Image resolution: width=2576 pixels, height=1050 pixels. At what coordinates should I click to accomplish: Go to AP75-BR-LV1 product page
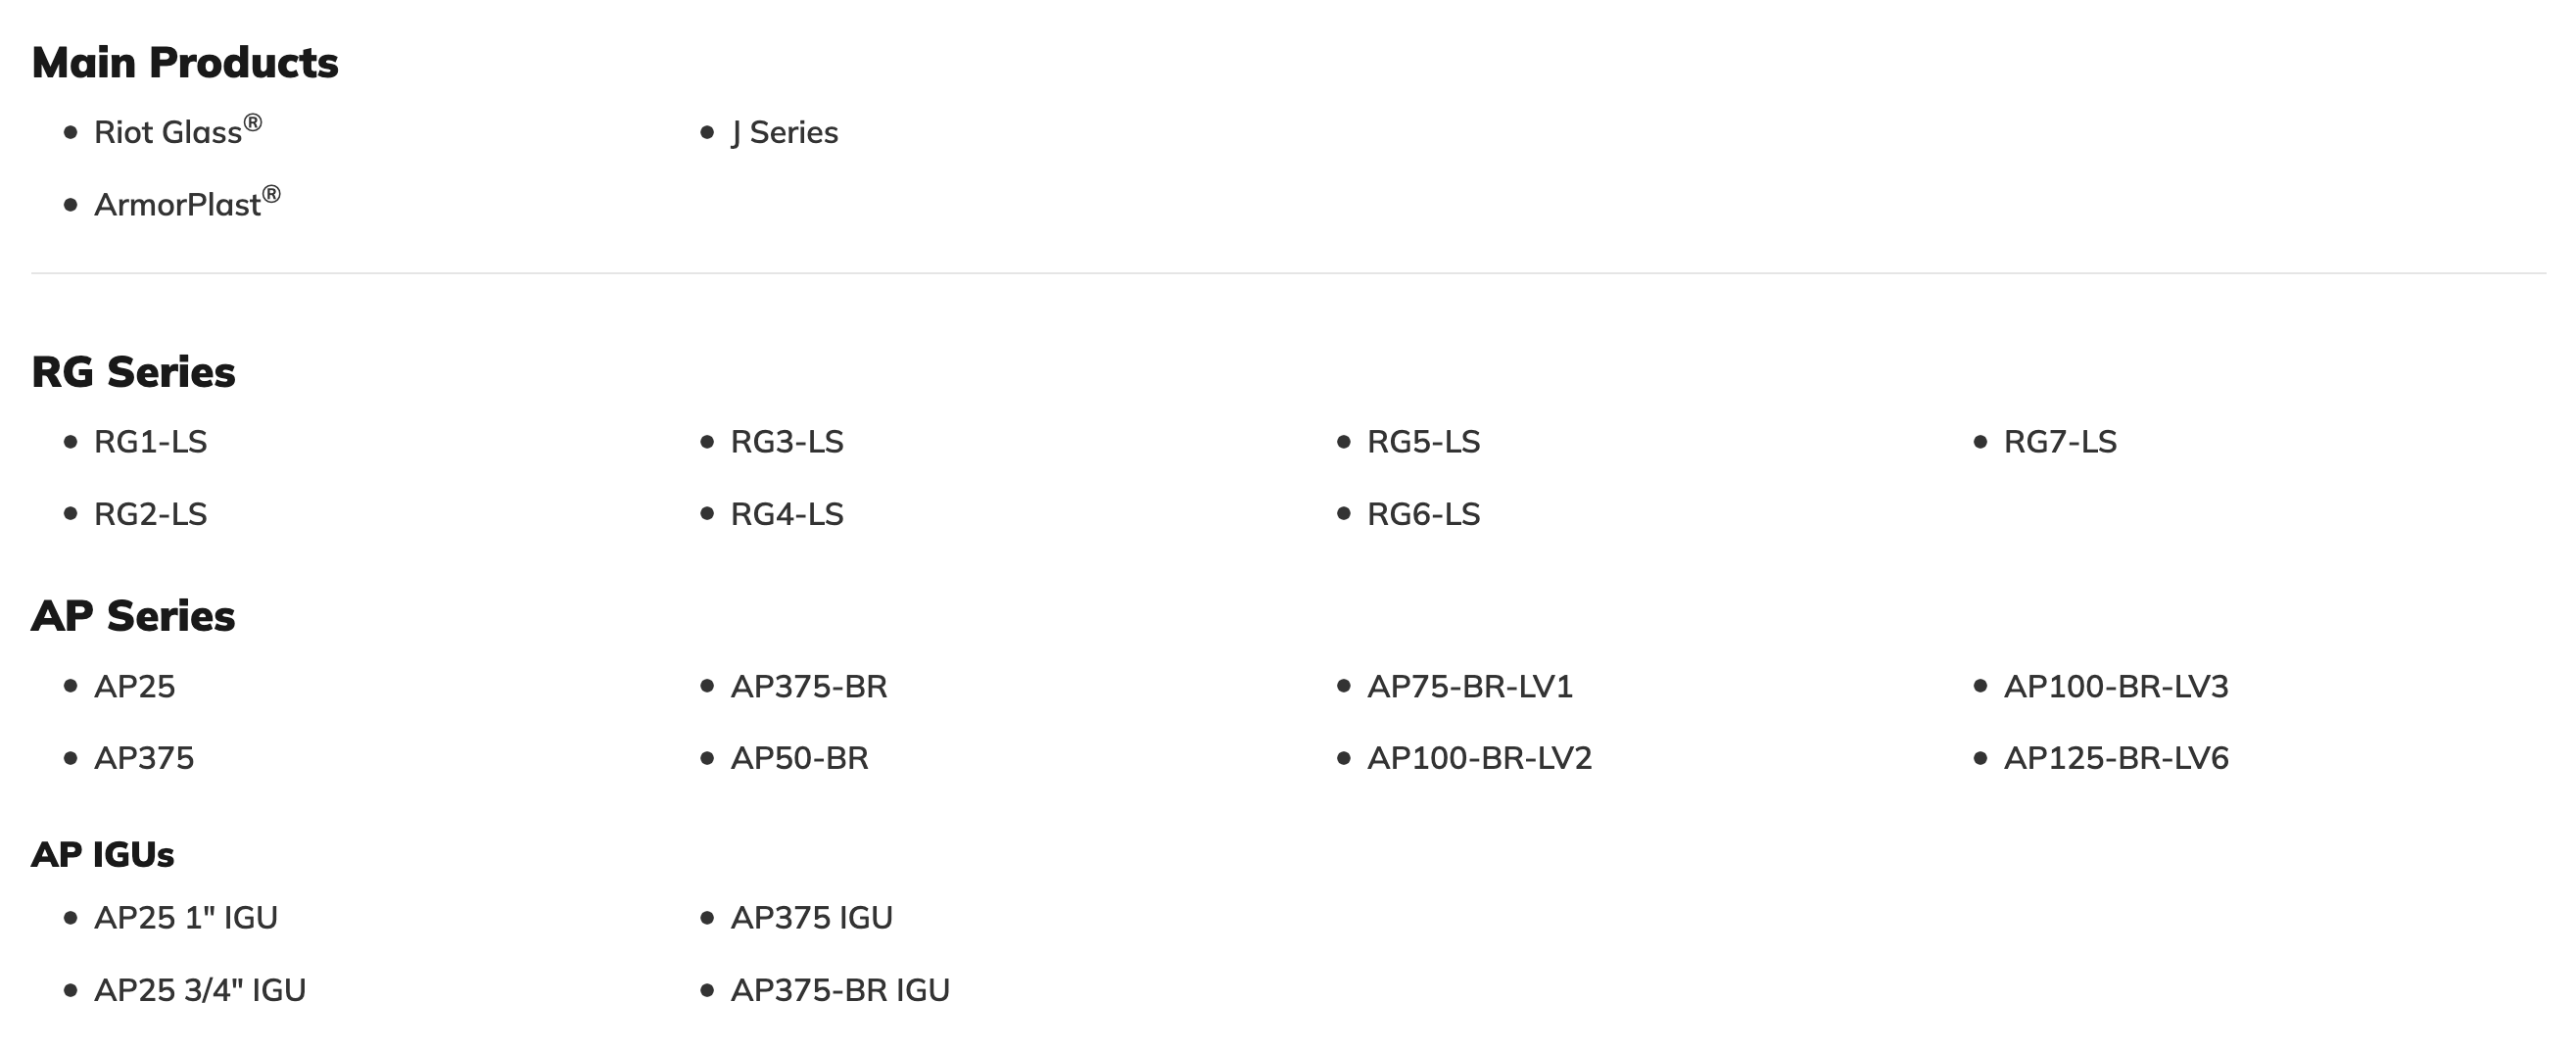[x=1470, y=687]
